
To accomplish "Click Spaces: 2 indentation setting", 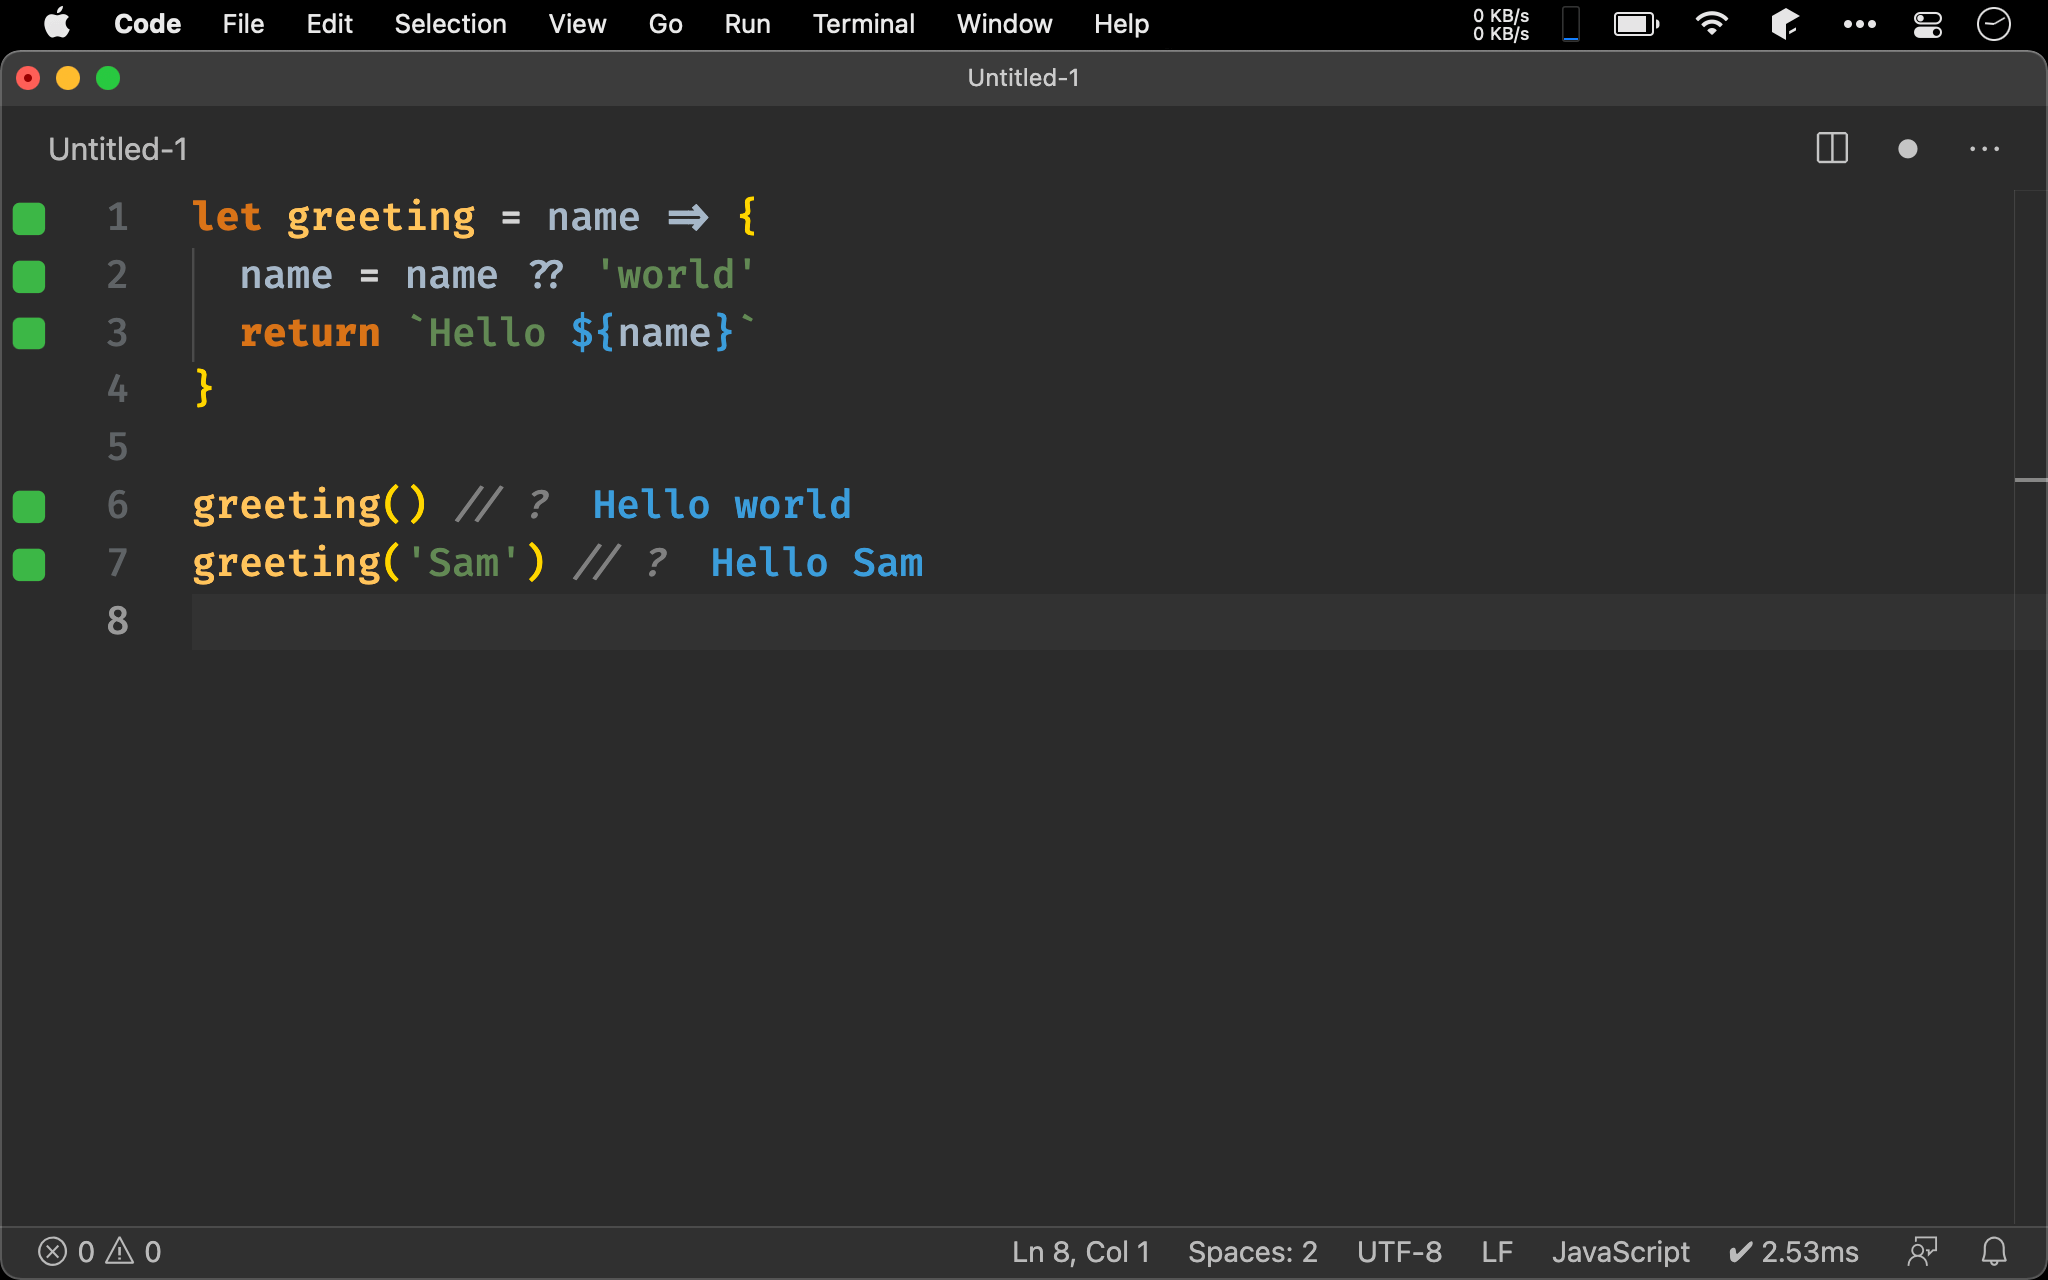I will 1252,1251.
